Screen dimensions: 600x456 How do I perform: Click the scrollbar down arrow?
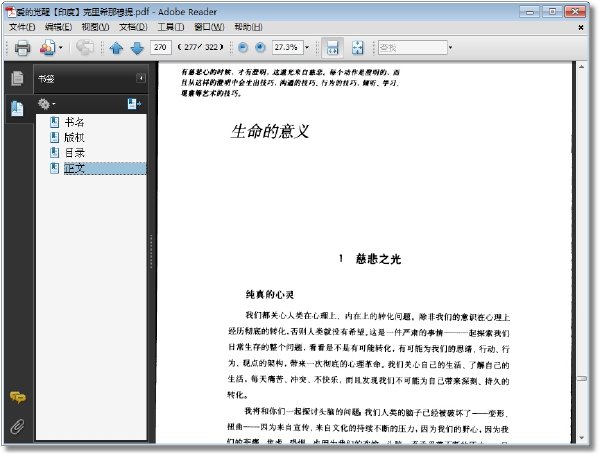[581, 438]
